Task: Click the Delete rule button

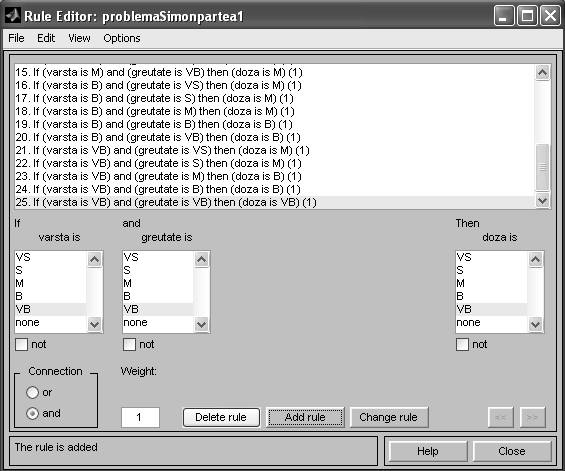Action: click(221, 417)
